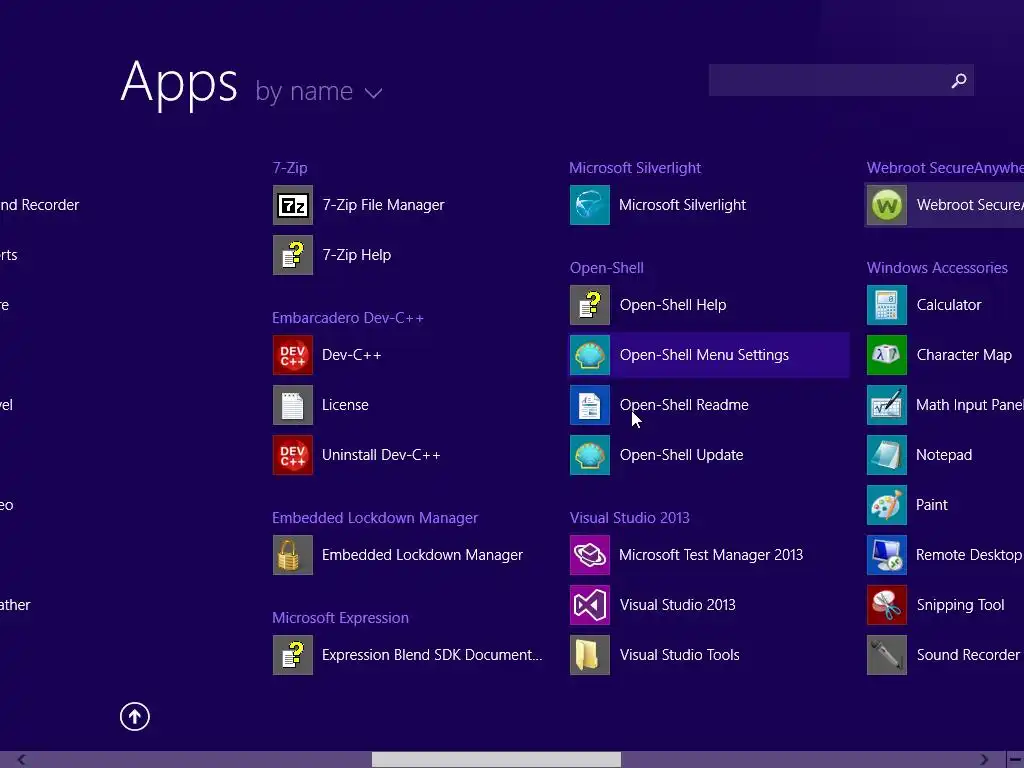Image resolution: width=1024 pixels, height=768 pixels.
Task: Select the Visual Studio 2013 group heading
Action: coord(630,518)
